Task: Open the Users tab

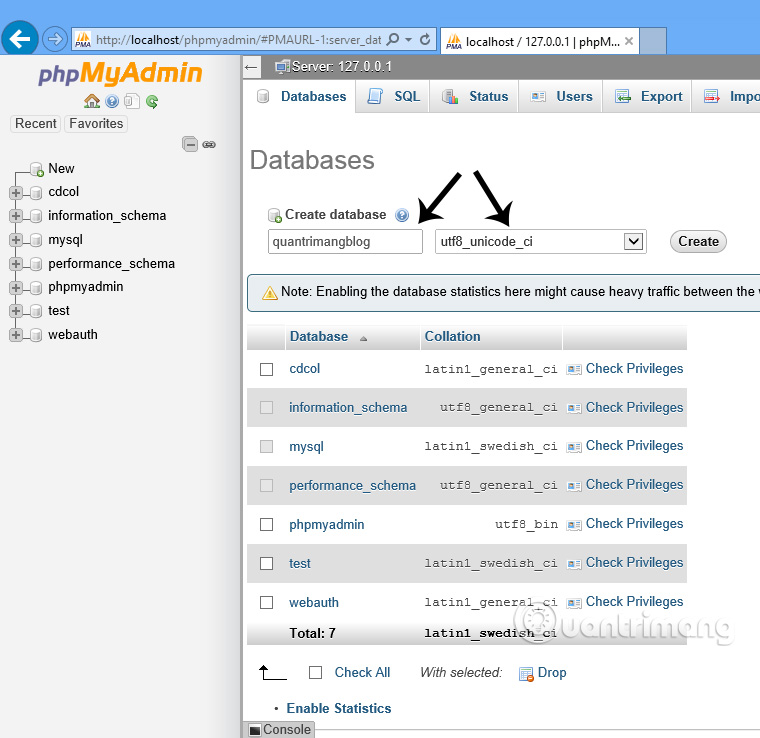Action: (x=561, y=96)
